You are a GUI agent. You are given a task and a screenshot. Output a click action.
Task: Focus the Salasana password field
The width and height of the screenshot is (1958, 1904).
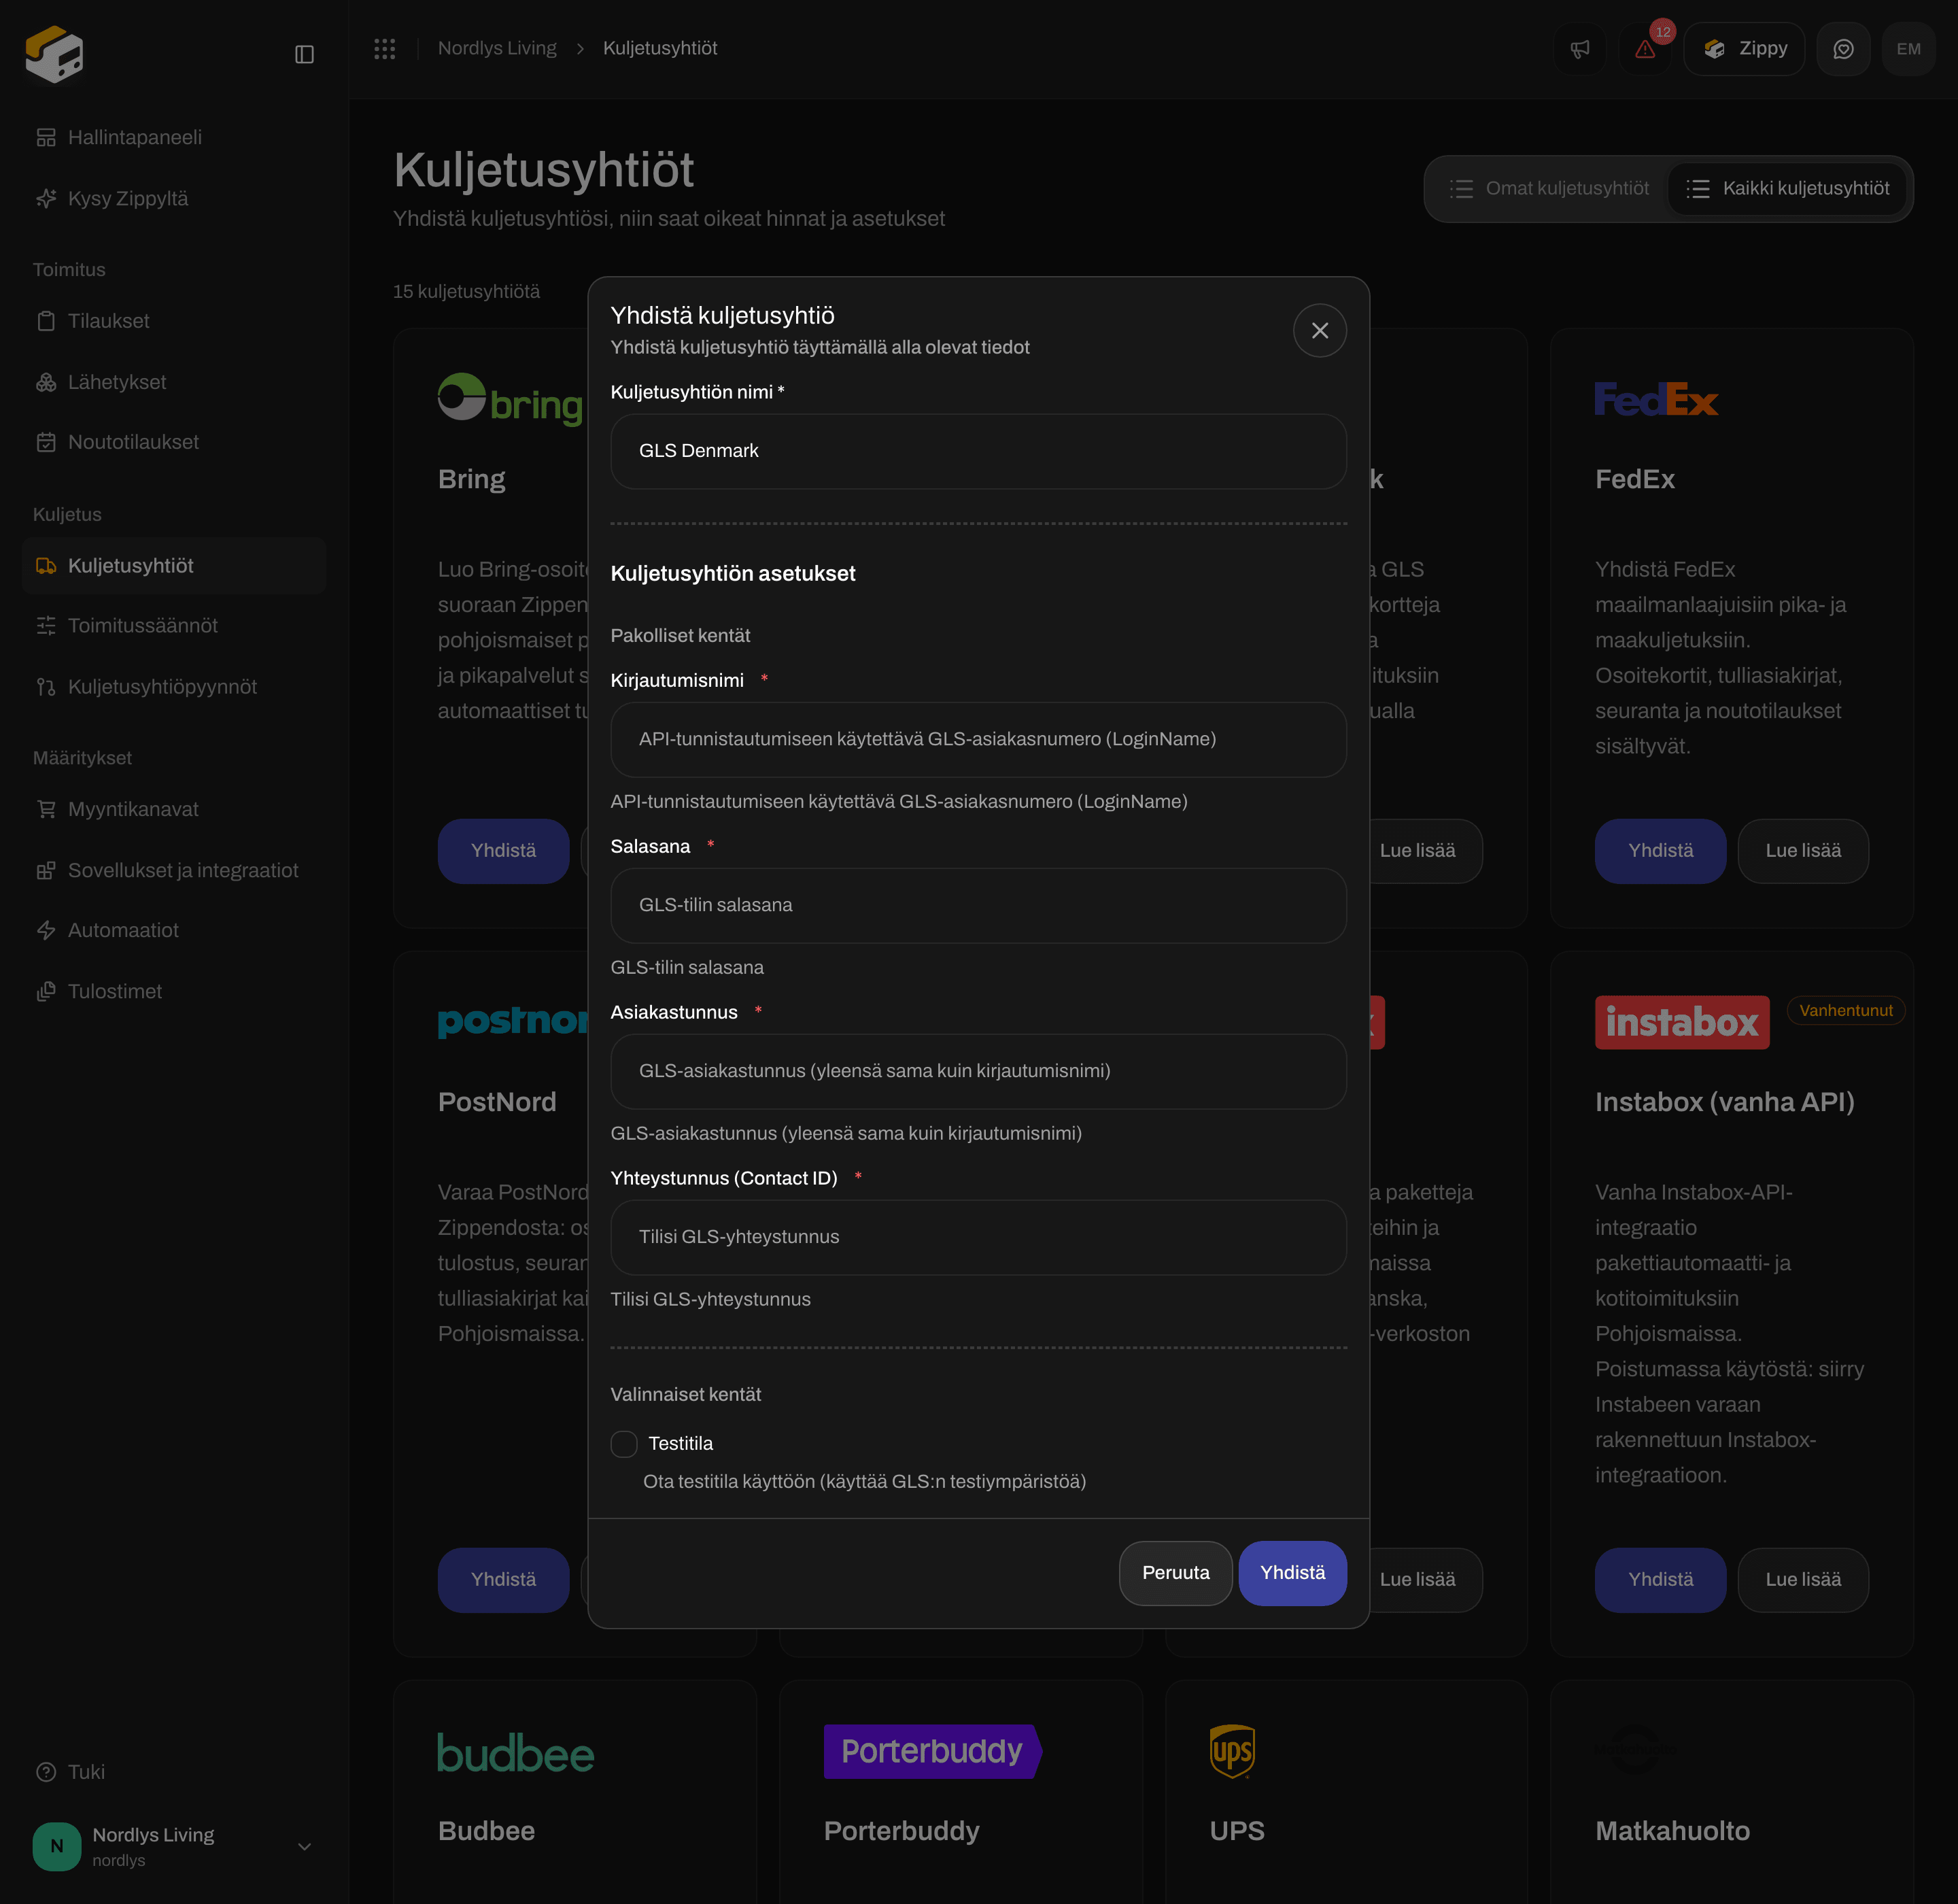(x=978, y=905)
